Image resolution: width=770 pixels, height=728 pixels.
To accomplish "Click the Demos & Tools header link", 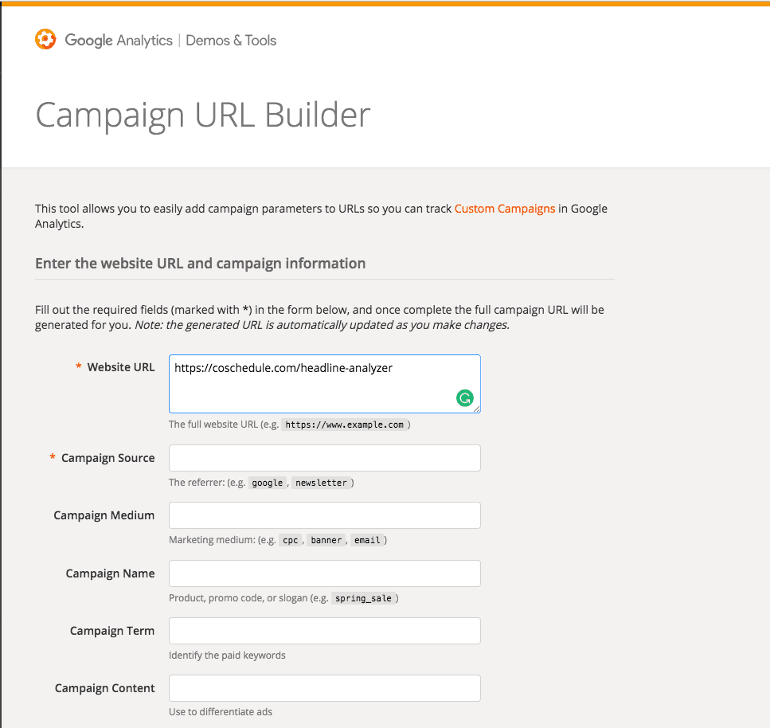I will point(231,40).
